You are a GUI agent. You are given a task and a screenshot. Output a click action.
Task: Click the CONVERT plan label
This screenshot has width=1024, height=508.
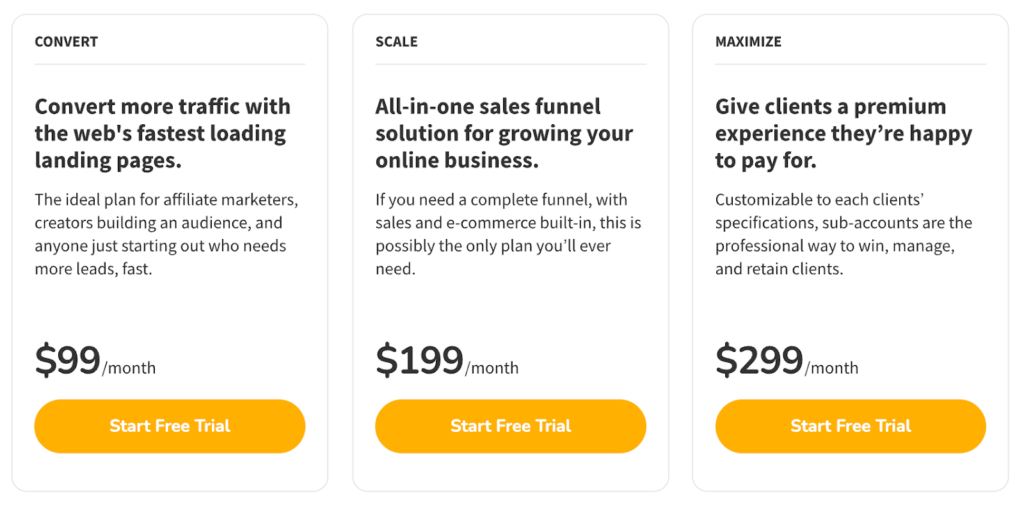tap(66, 42)
